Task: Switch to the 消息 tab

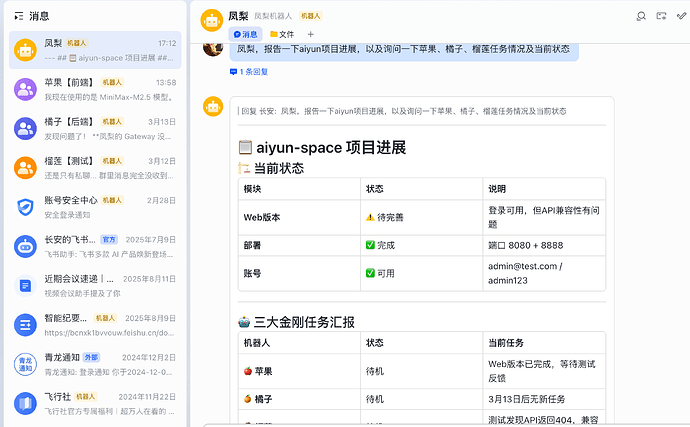Action: pyautogui.click(x=245, y=34)
